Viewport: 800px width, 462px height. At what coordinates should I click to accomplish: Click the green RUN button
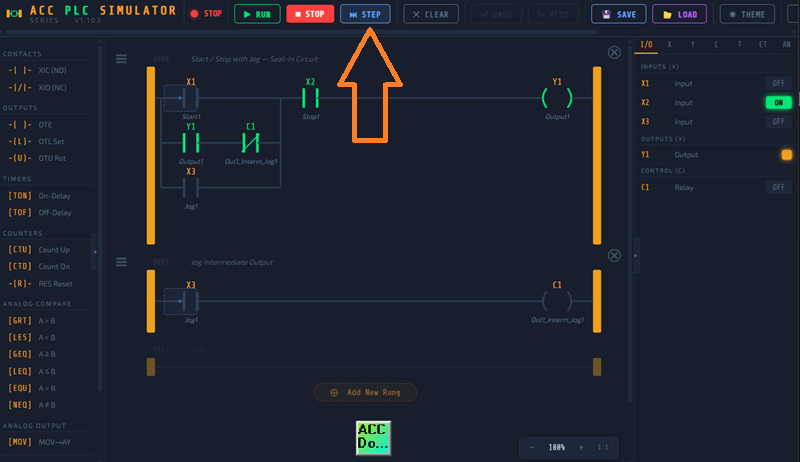(x=257, y=14)
